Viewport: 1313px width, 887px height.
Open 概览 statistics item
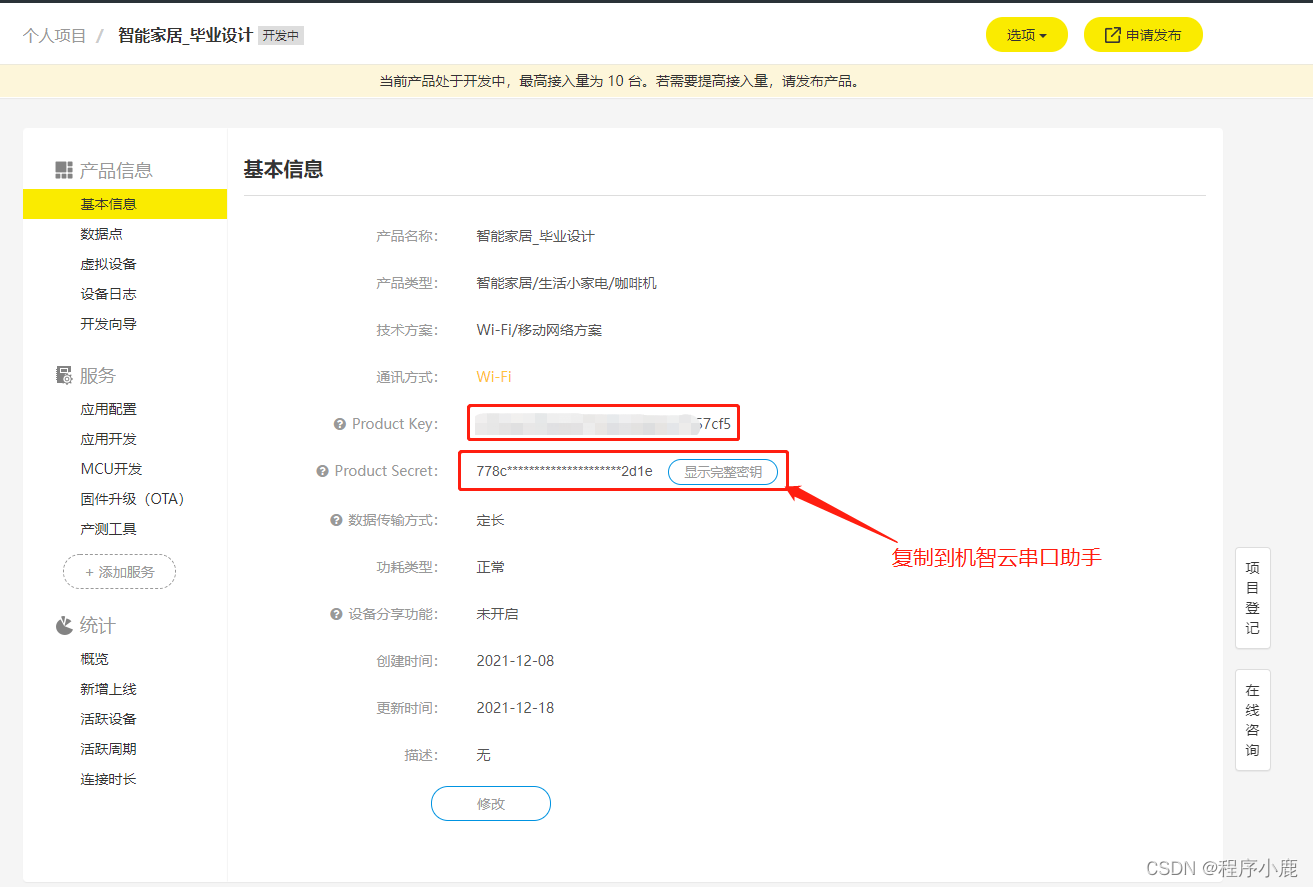tap(95, 659)
